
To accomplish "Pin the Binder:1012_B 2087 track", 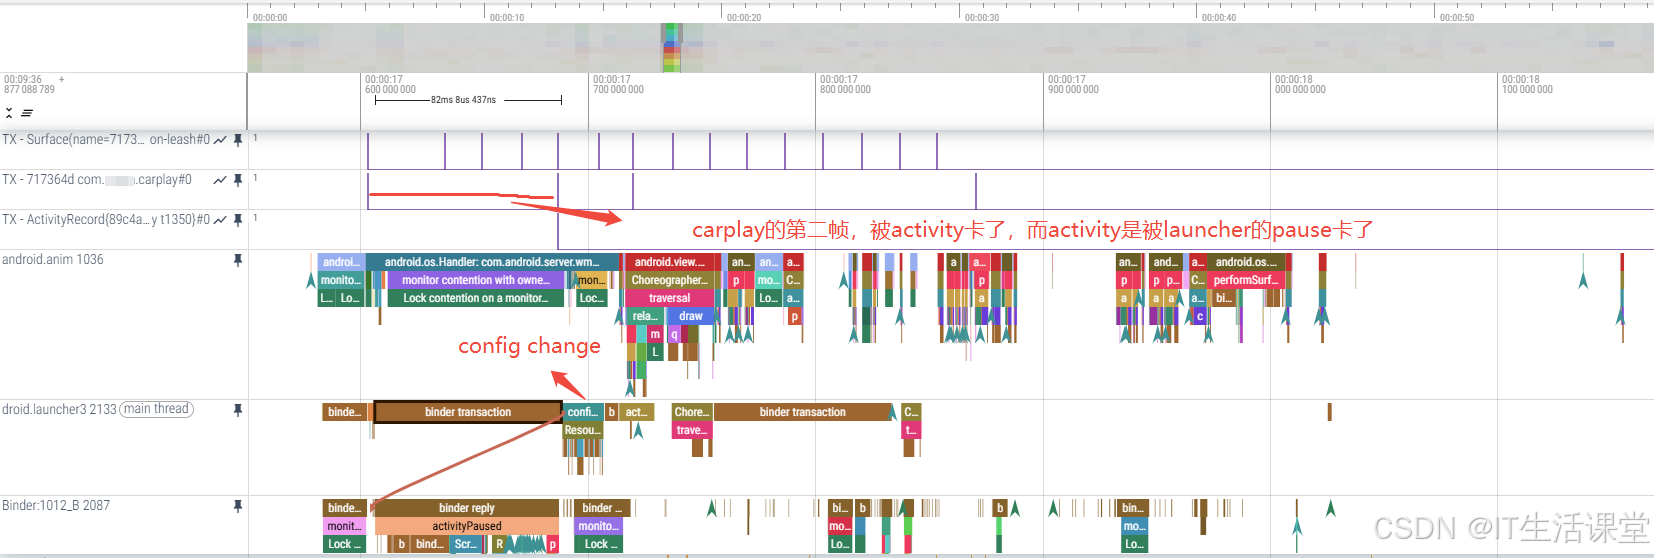I will click(x=238, y=506).
